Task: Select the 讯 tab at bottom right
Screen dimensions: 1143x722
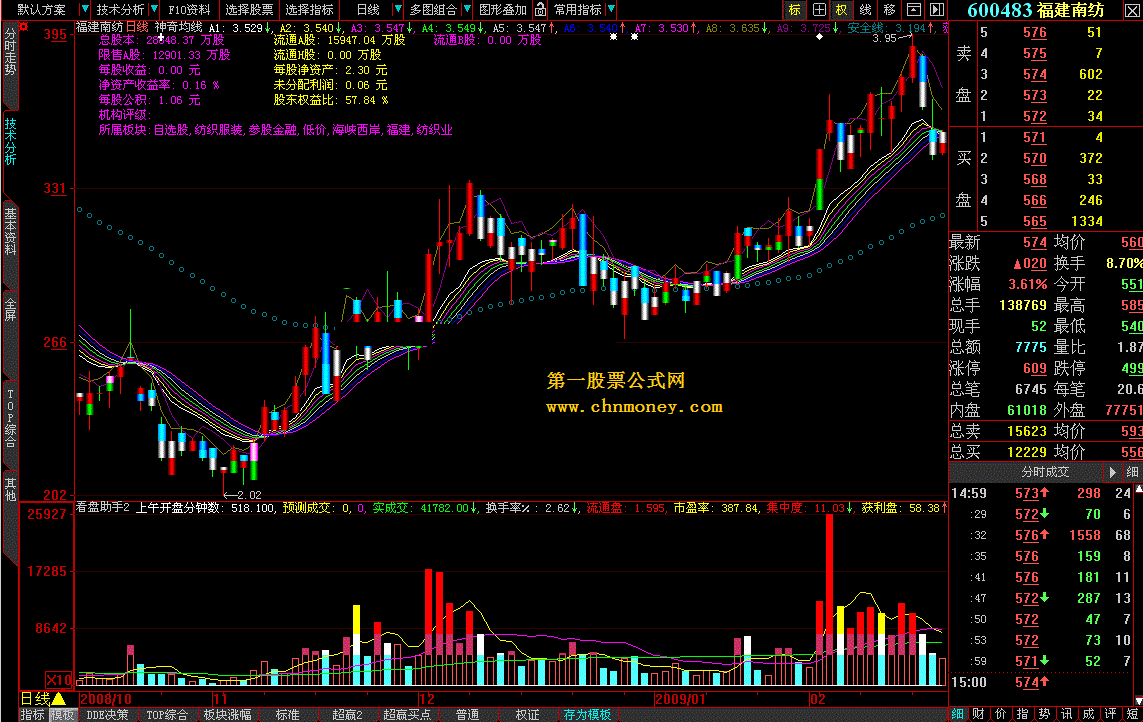Action: click(x=1066, y=715)
